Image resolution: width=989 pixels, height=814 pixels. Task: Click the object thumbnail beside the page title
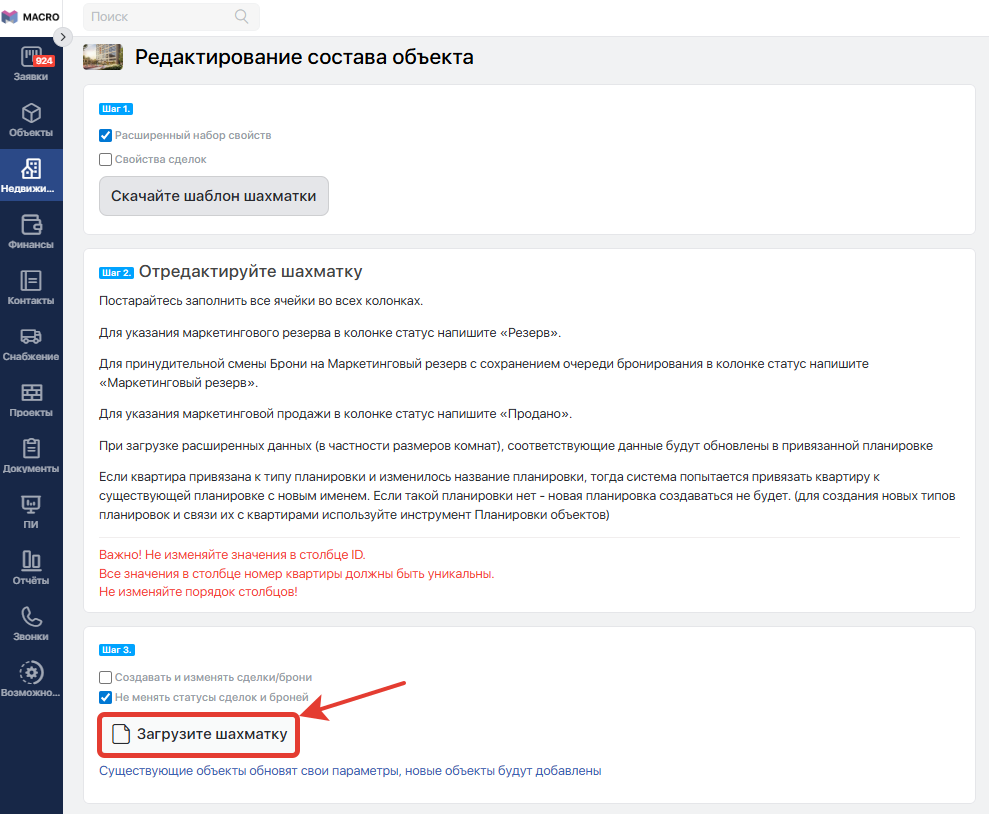[x=103, y=57]
